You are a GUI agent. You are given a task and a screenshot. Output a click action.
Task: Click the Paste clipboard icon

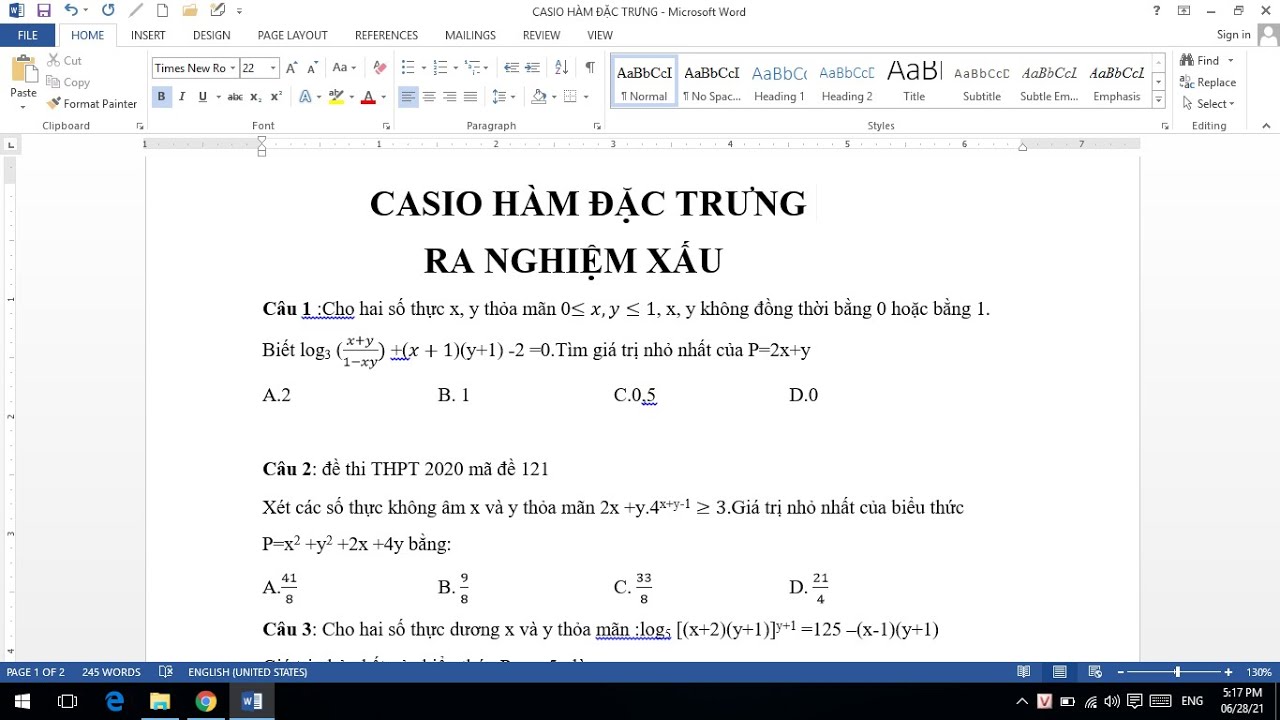[x=23, y=72]
